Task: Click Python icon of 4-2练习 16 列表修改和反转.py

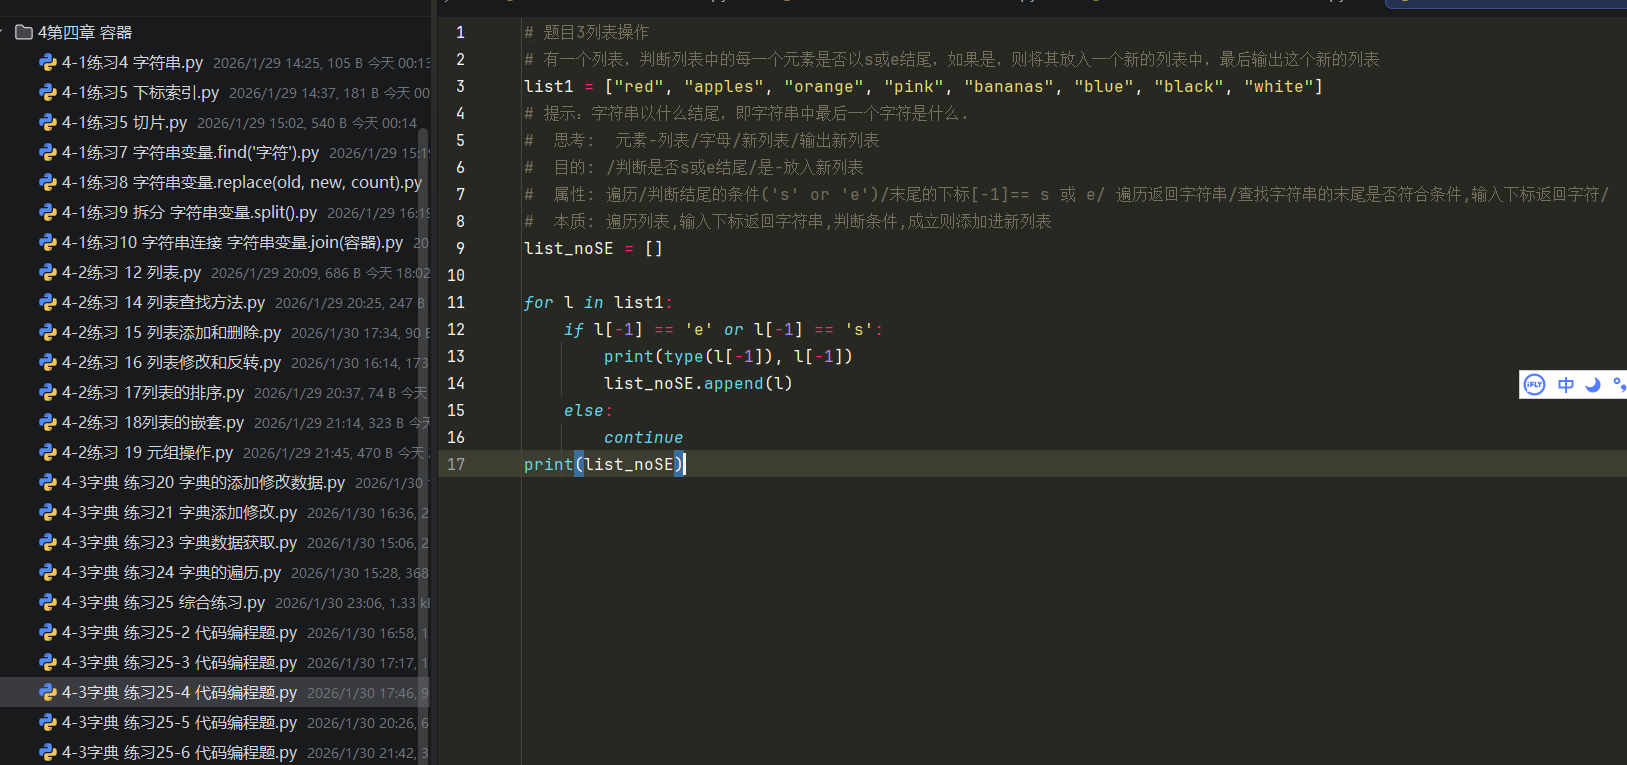Action: [x=47, y=362]
